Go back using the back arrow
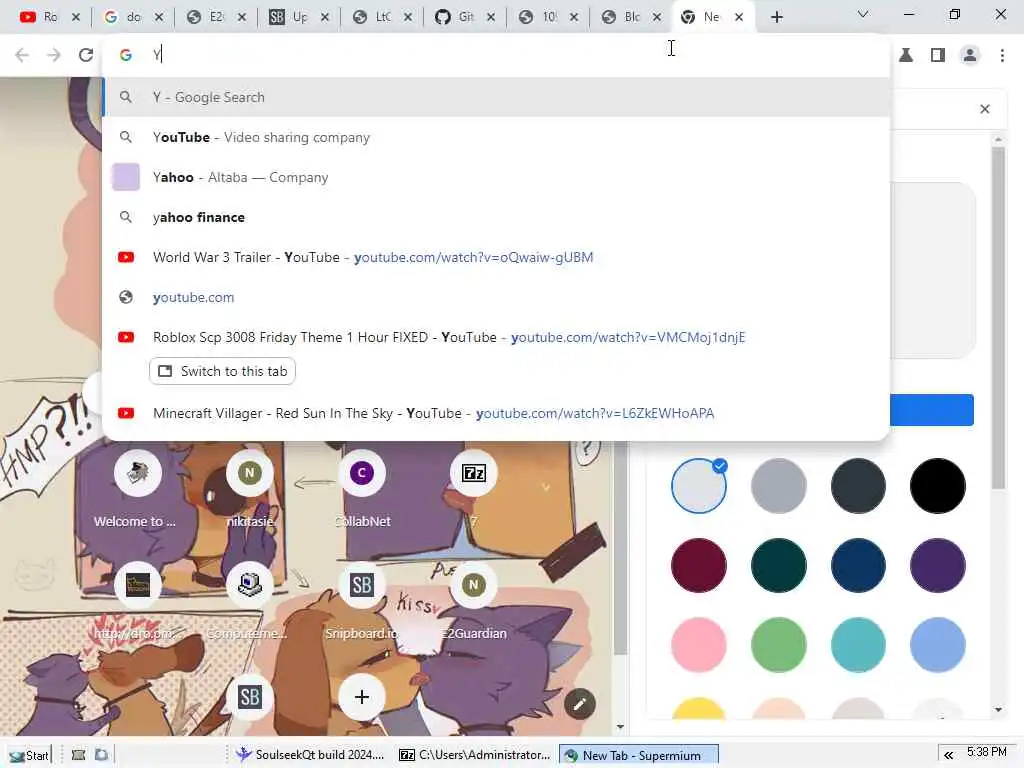Image resolution: width=1024 pixels, height=768 pixels. [x=22, y=55]
